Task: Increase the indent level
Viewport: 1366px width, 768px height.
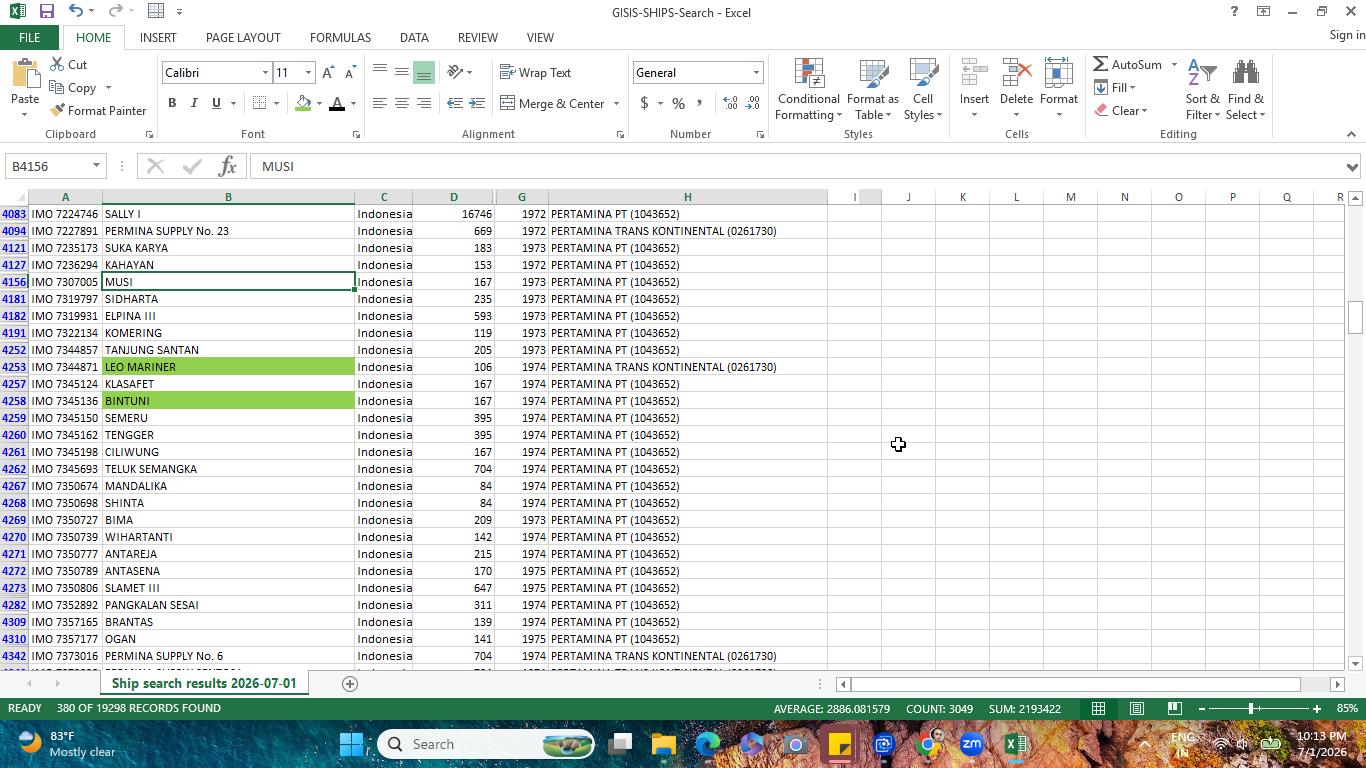Action: 477,103
